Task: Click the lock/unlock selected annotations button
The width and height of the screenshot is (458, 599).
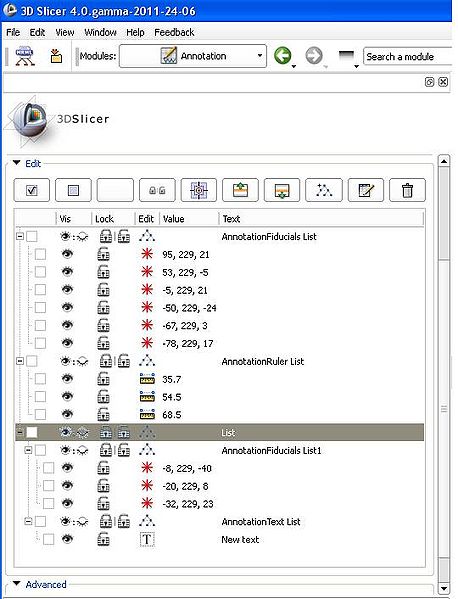Action: 157,190
